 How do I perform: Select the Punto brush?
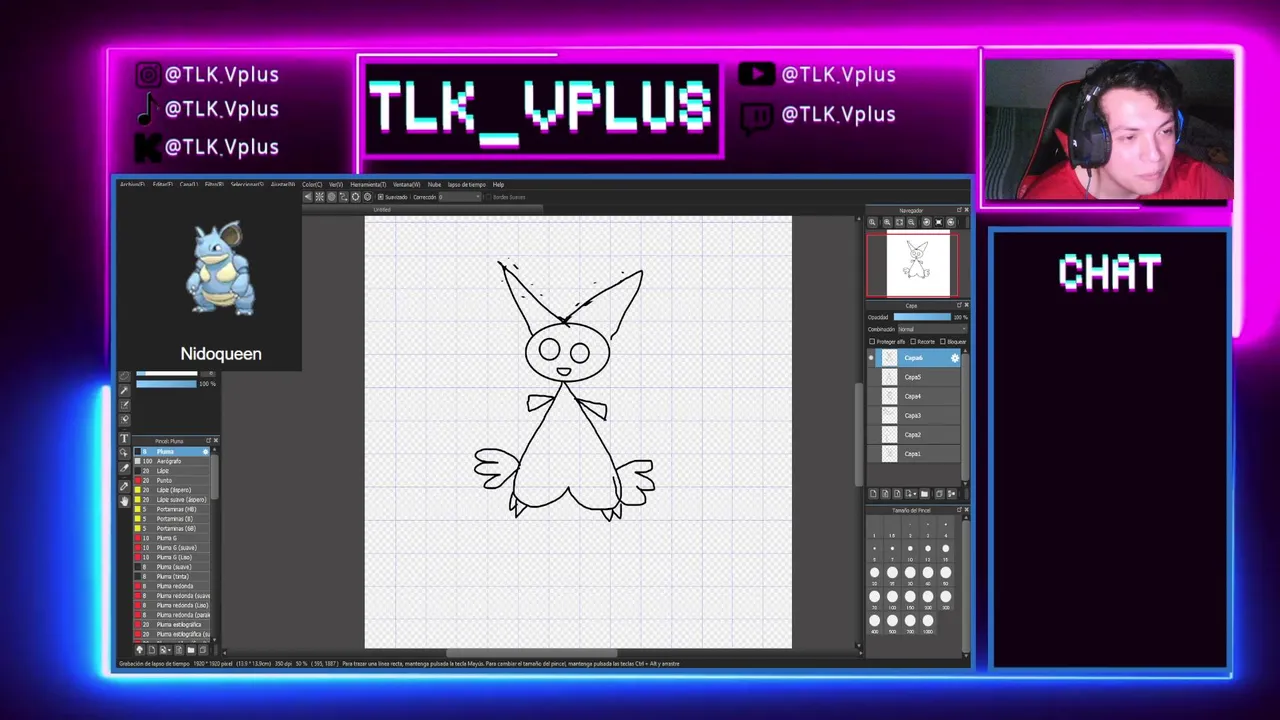point(173,480)
